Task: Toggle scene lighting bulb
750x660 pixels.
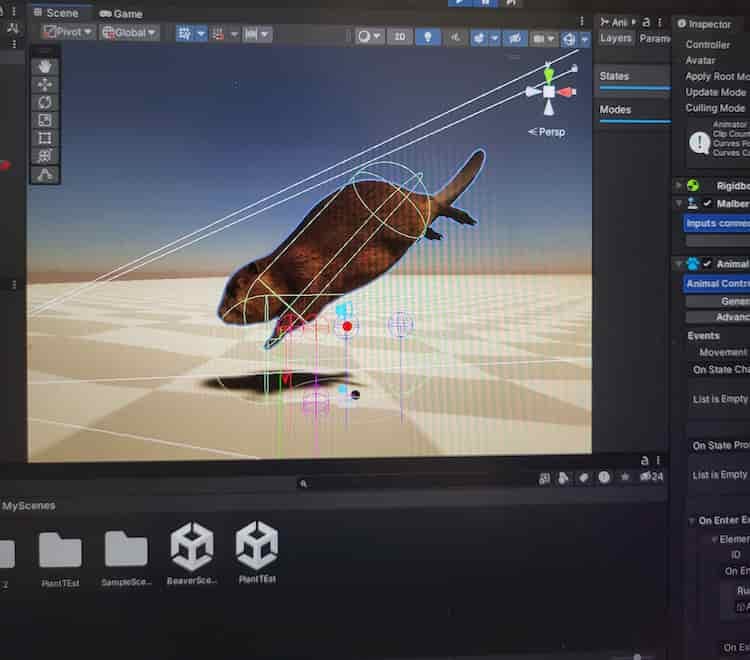Action: click(x=428, y=37)
